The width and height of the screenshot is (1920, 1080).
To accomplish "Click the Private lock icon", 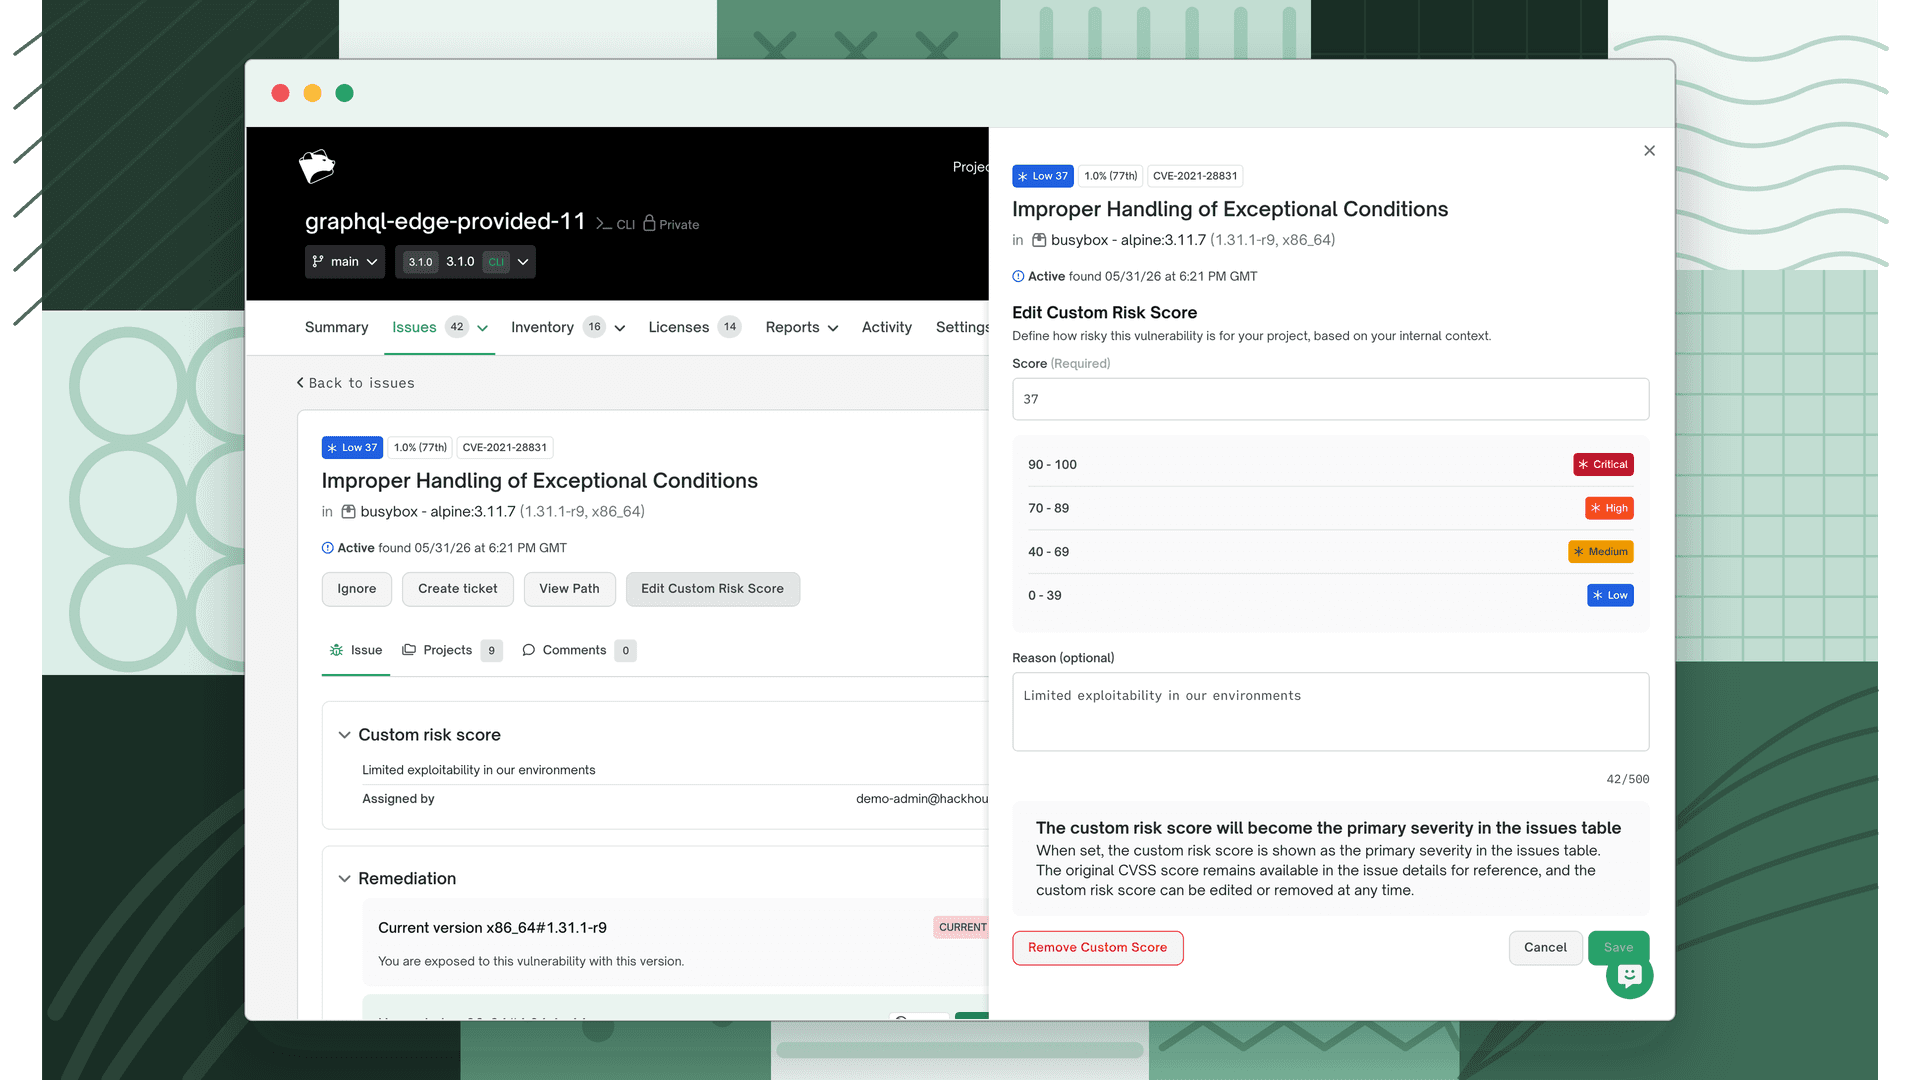I will (649, 223).
